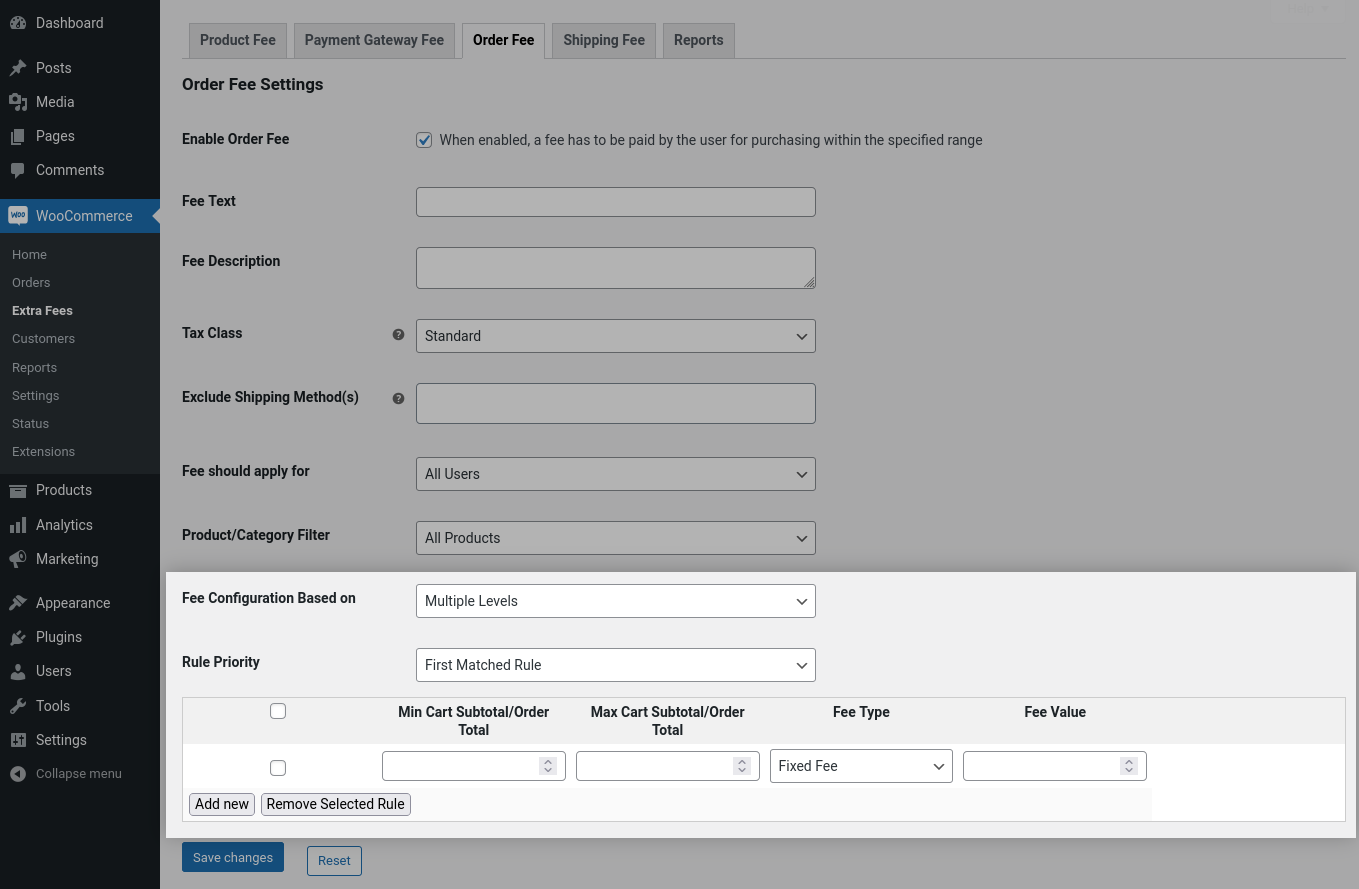This screenshot has height=889, width=1359.
Task: Click the Analytics bar-chart icon
Action: click(22, 524)
